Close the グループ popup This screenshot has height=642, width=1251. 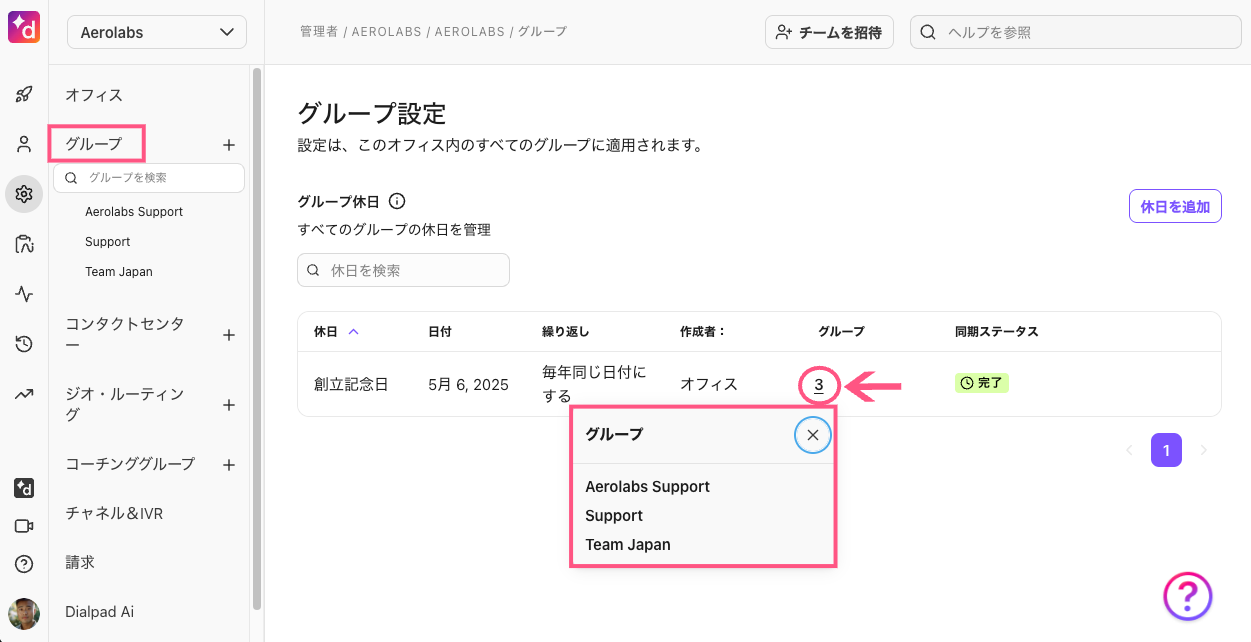813,435
